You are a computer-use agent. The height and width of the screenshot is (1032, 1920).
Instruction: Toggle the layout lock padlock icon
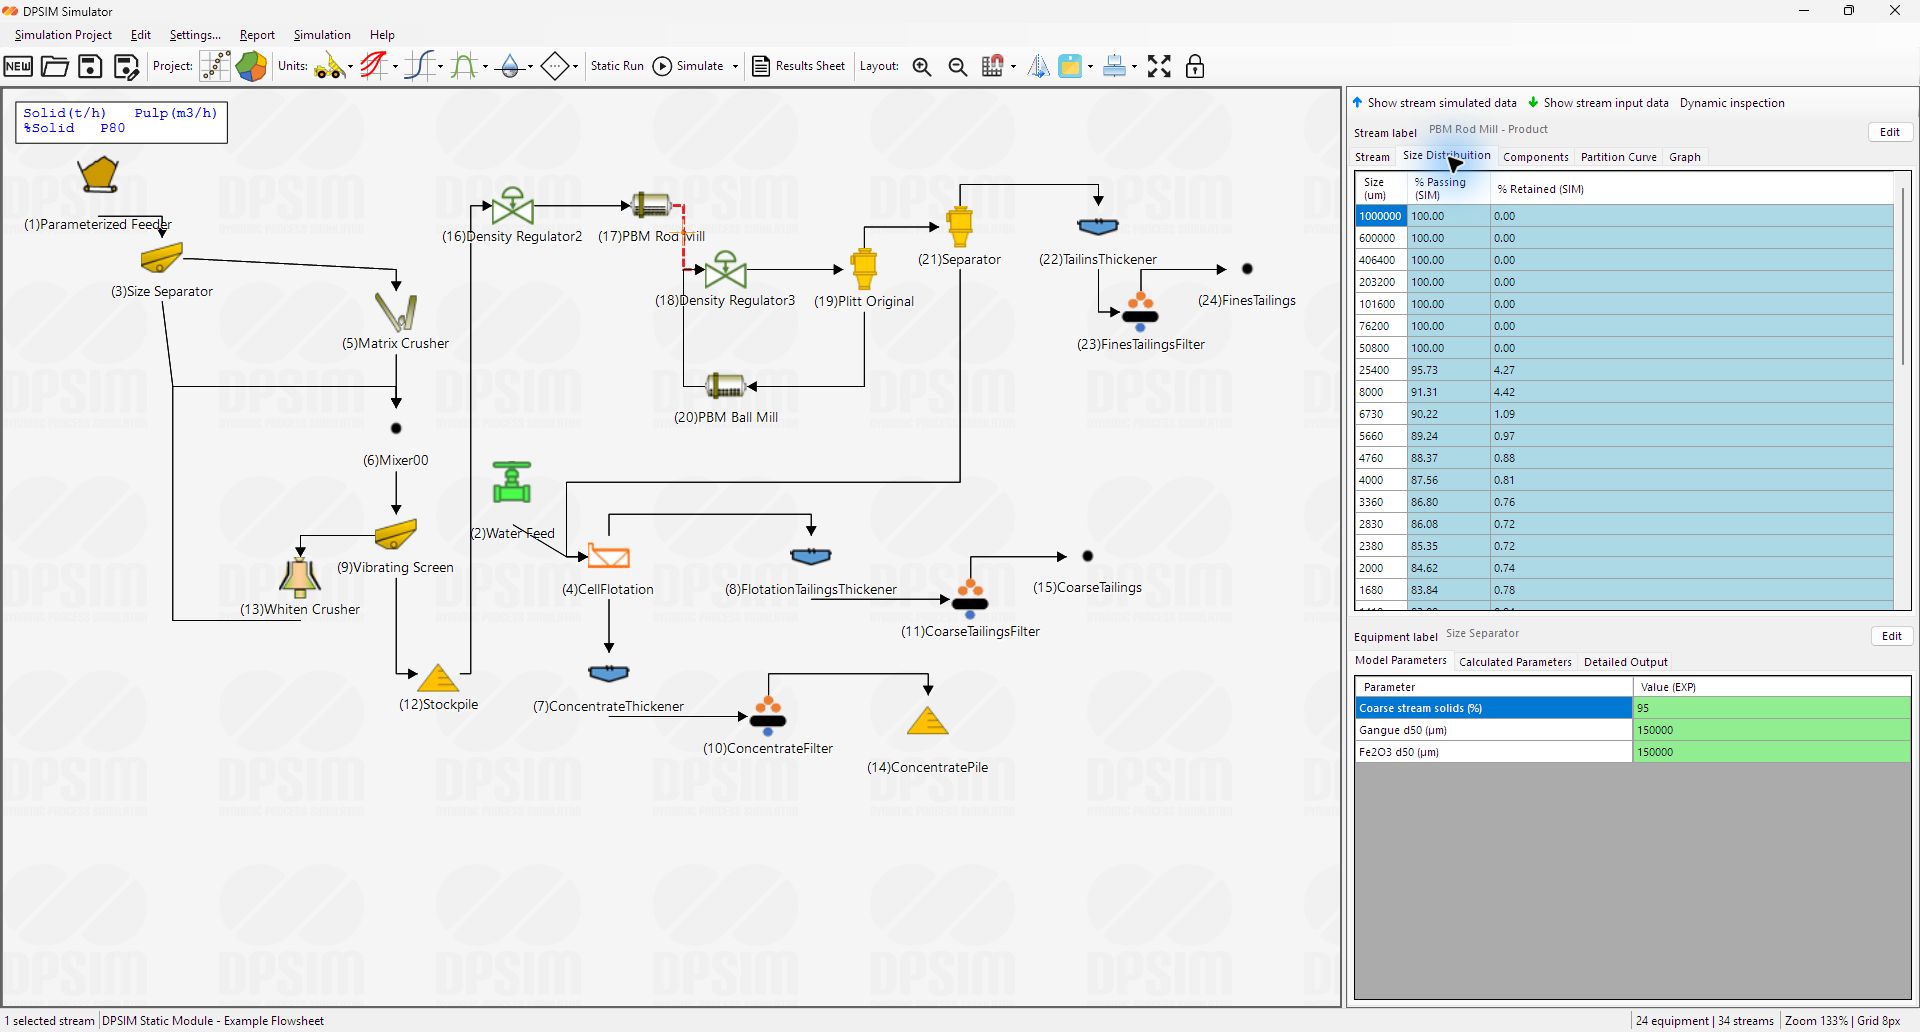coord(1194,67)
